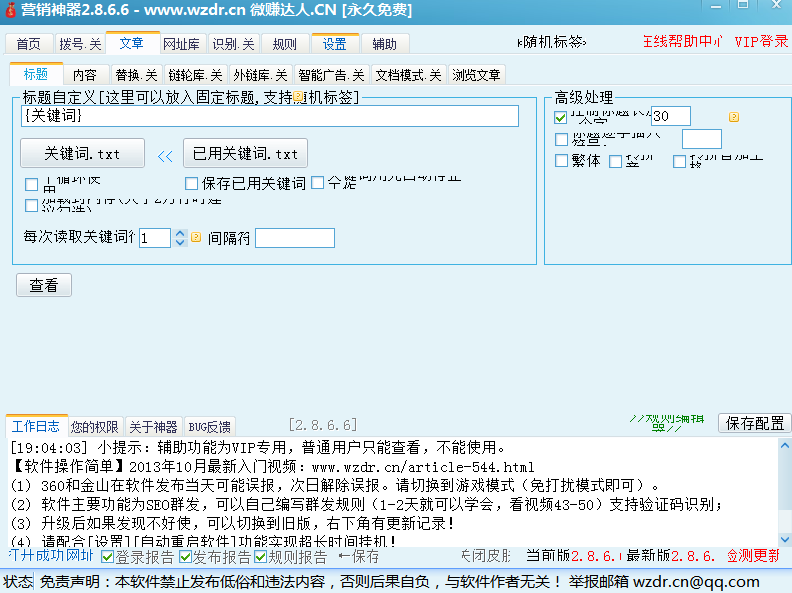Select the 文档模式.关 sub-tab
The width and height of the screenshot is (792, 593).
(x=409, y=75)
